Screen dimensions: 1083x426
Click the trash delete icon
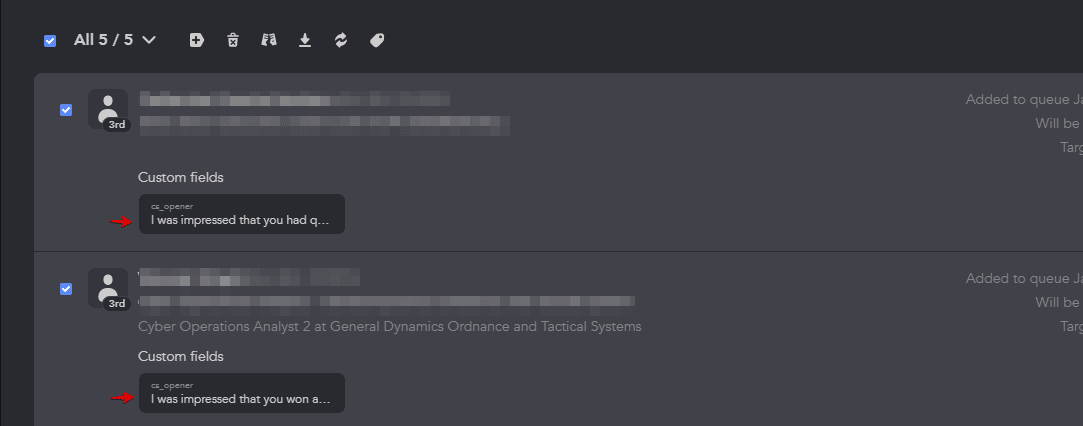pos(233,40)
